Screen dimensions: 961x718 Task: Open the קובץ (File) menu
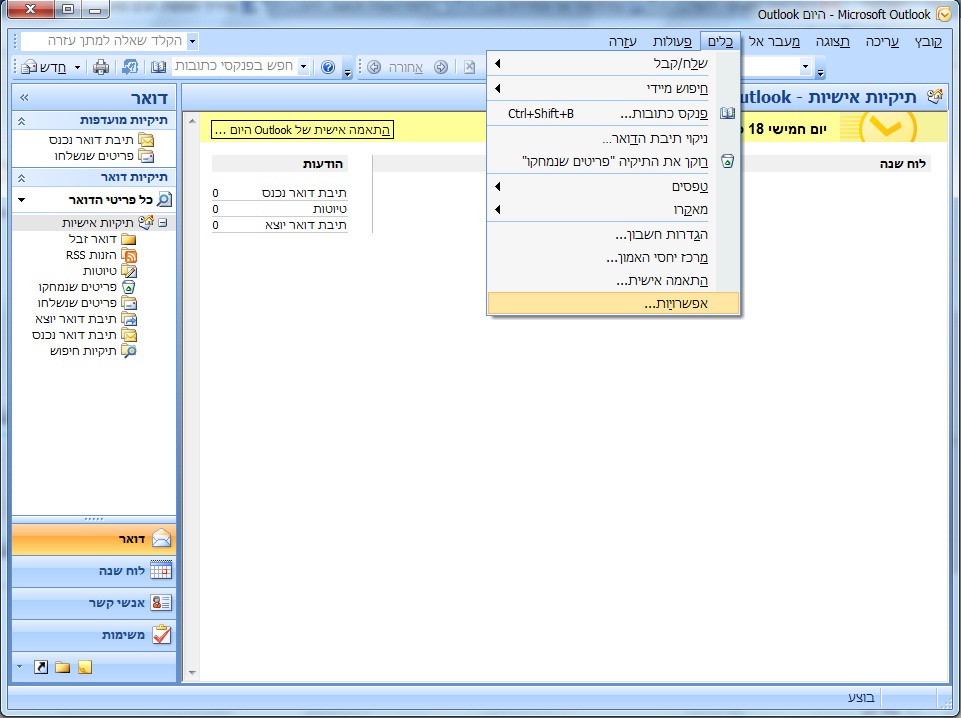pyautogui.click(x=928, y=41)
